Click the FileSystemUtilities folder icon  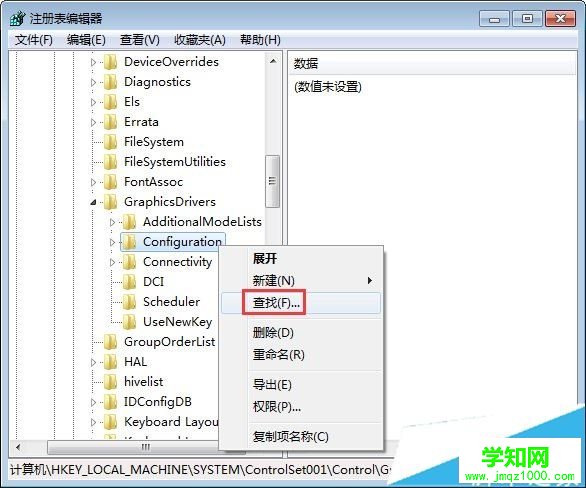pyautogui.click(x=111, y=162)
